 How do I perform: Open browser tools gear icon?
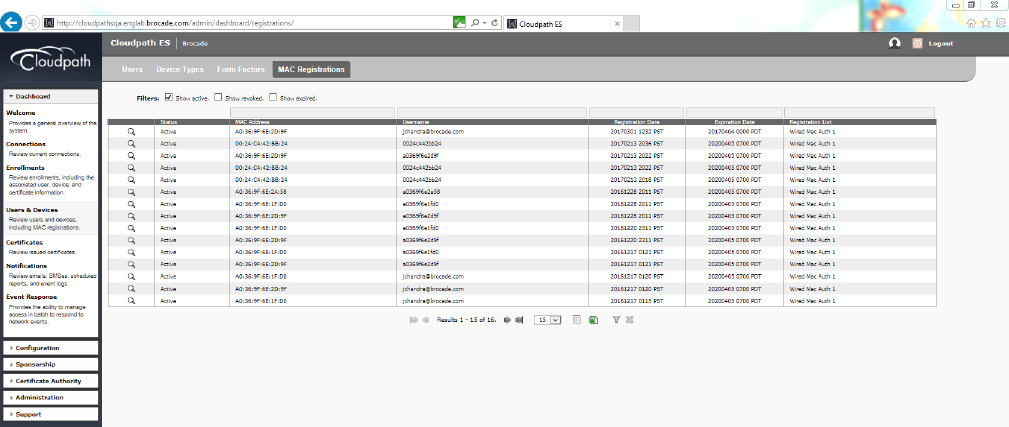[1000, 23]
